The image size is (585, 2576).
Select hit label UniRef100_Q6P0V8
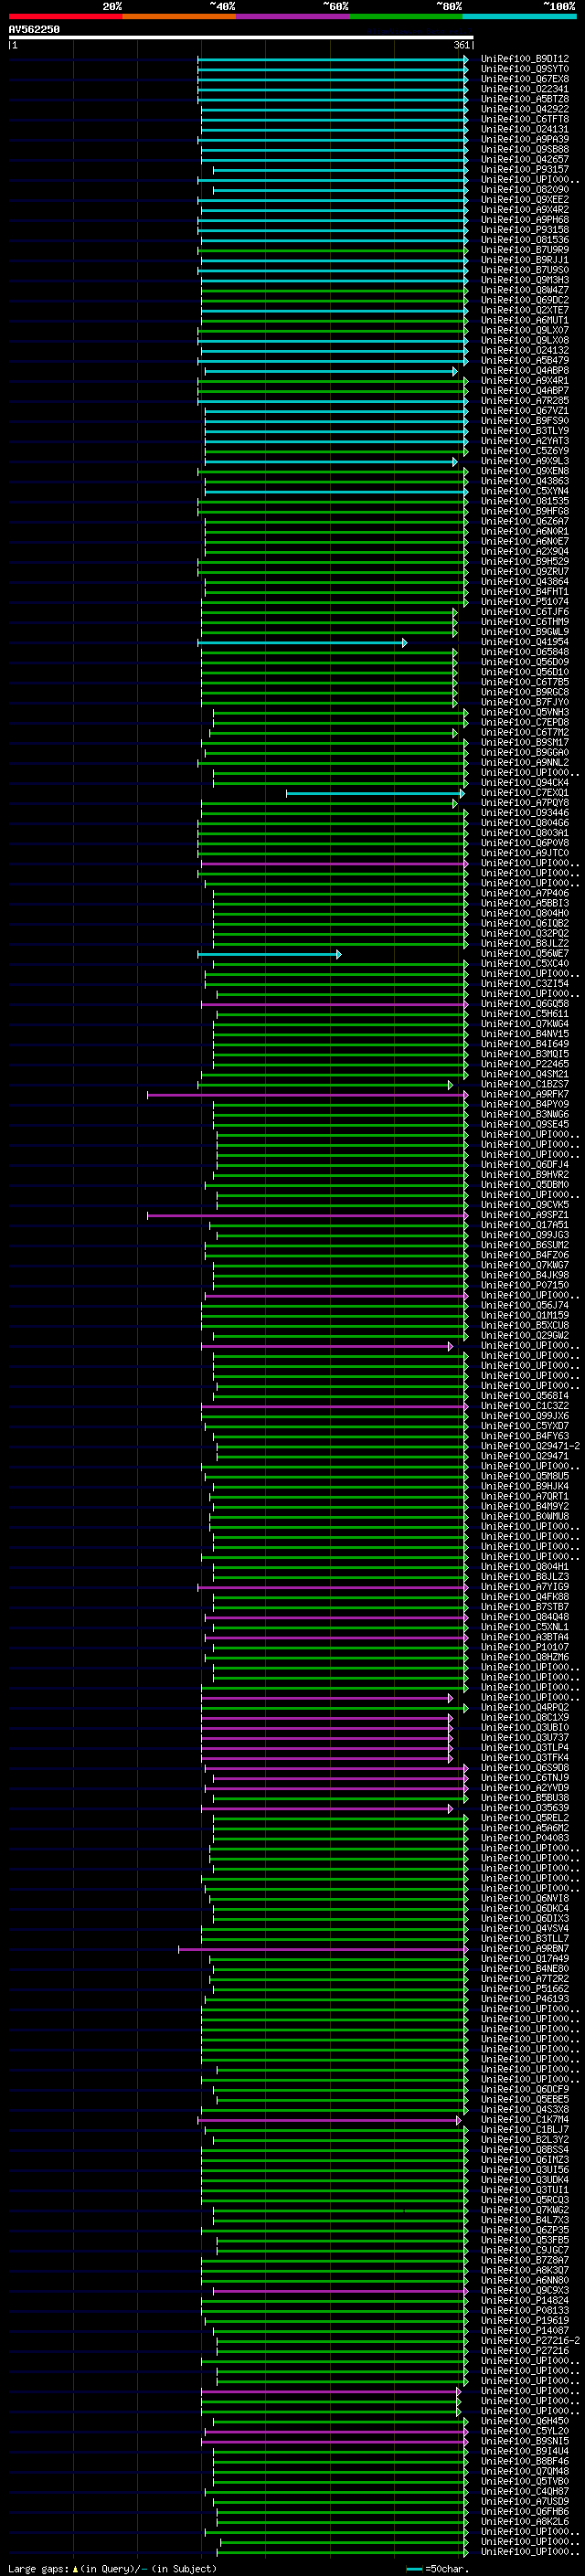(525, 843)
